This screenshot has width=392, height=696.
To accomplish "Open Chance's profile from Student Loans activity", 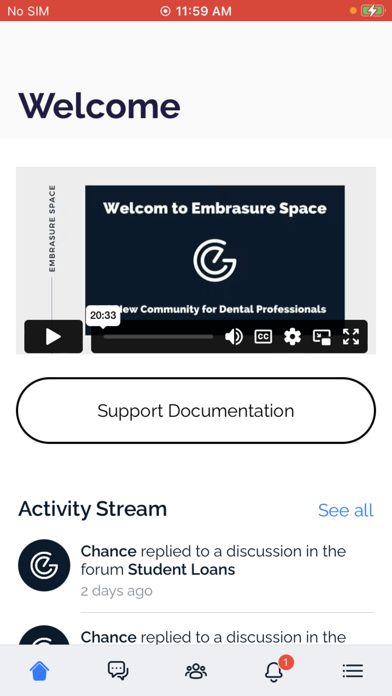I will [108, 551].
